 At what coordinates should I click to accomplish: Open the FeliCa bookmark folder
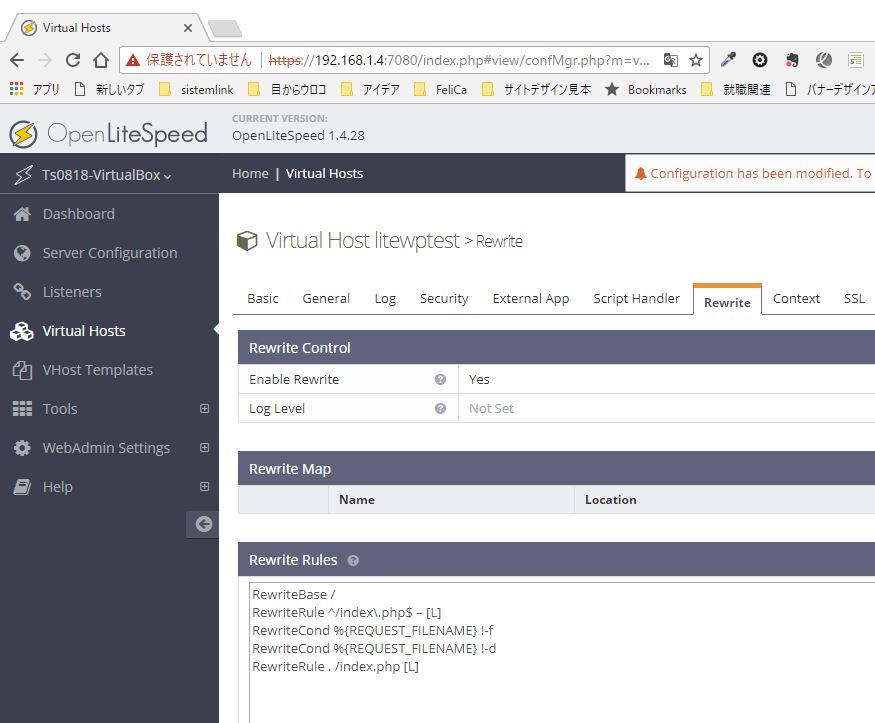(440, 89)
